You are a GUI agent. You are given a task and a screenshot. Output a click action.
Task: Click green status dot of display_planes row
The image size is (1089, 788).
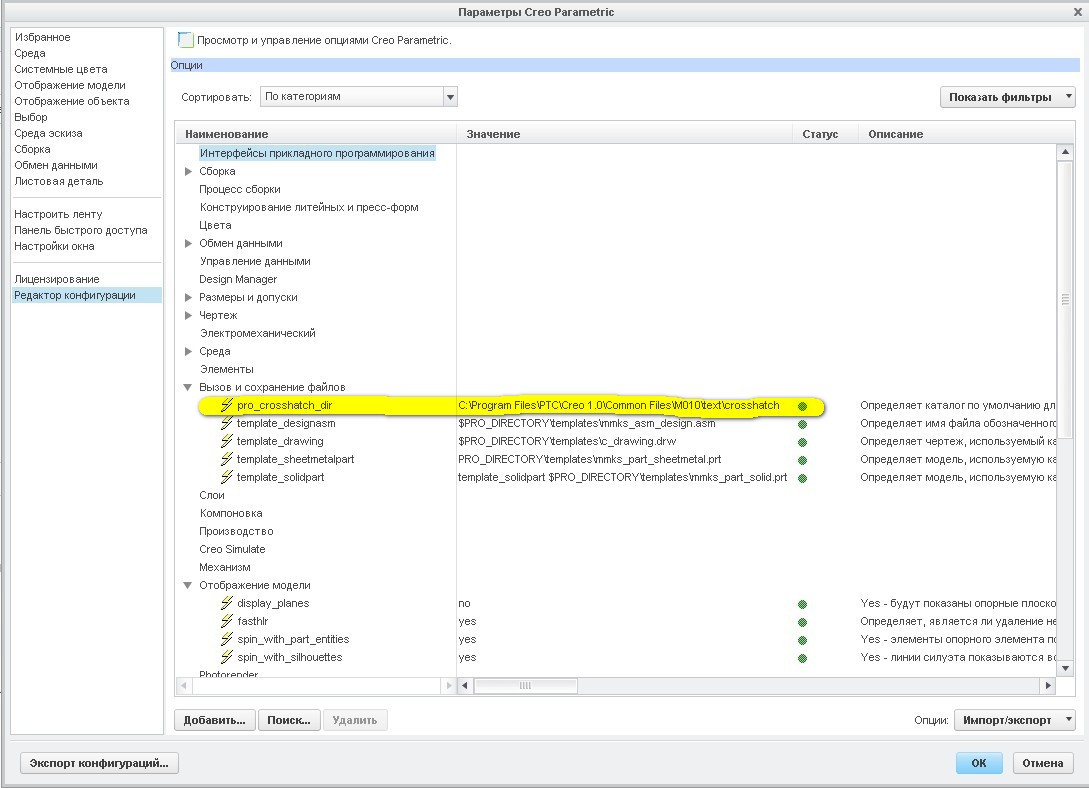pos(802,605)
